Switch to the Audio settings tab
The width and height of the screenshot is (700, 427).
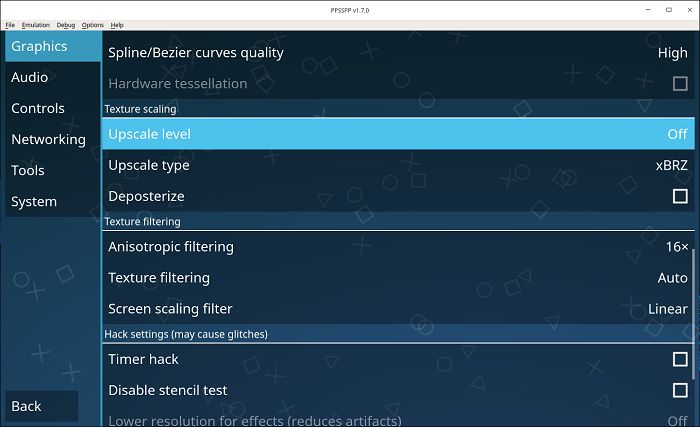click(x=53, y=77)
